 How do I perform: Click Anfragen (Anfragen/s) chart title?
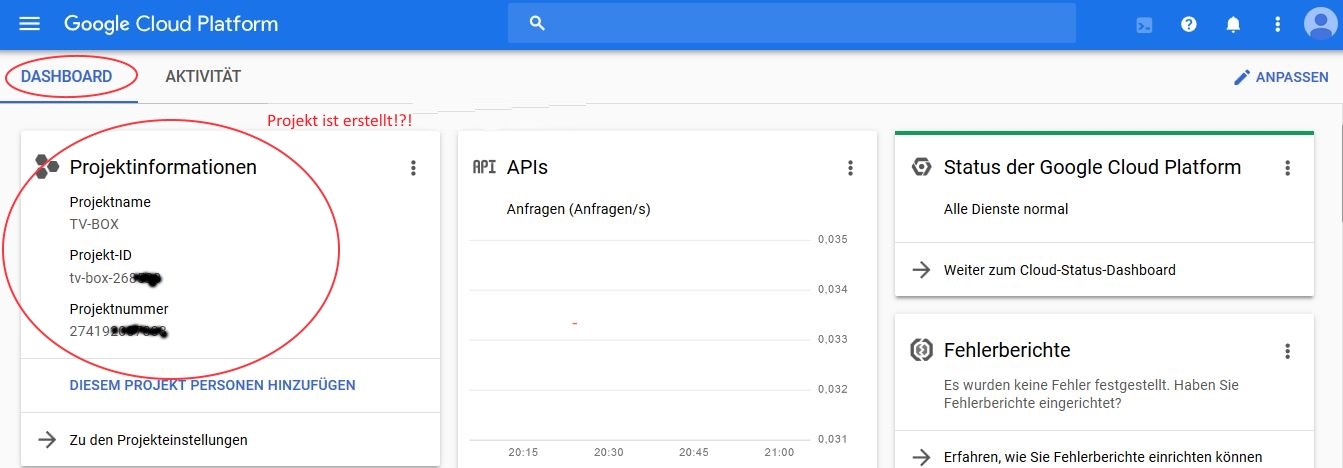coord(579,210)
